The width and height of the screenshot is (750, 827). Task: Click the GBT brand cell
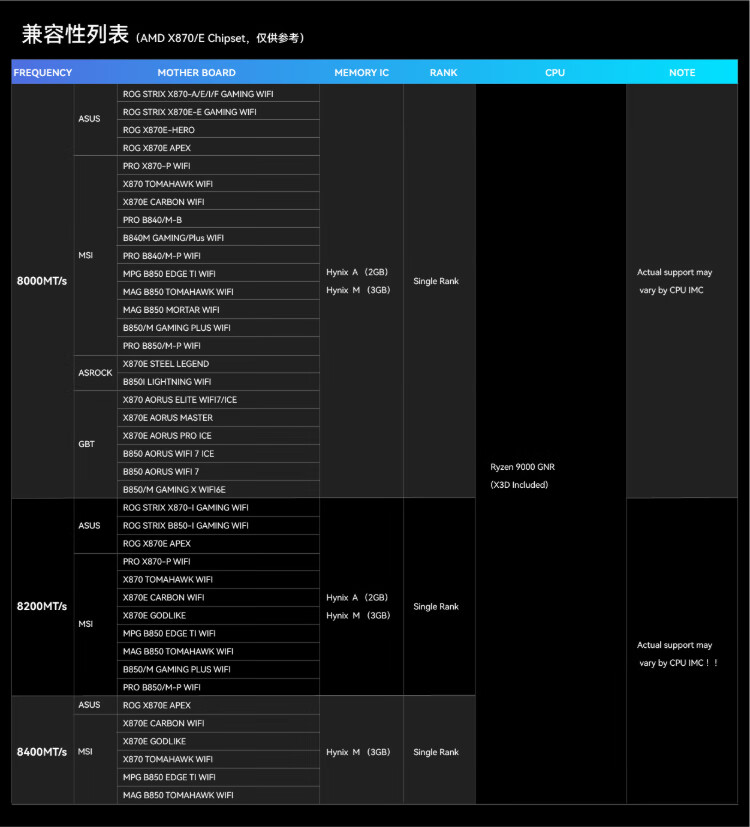click(x=87, y=444)
